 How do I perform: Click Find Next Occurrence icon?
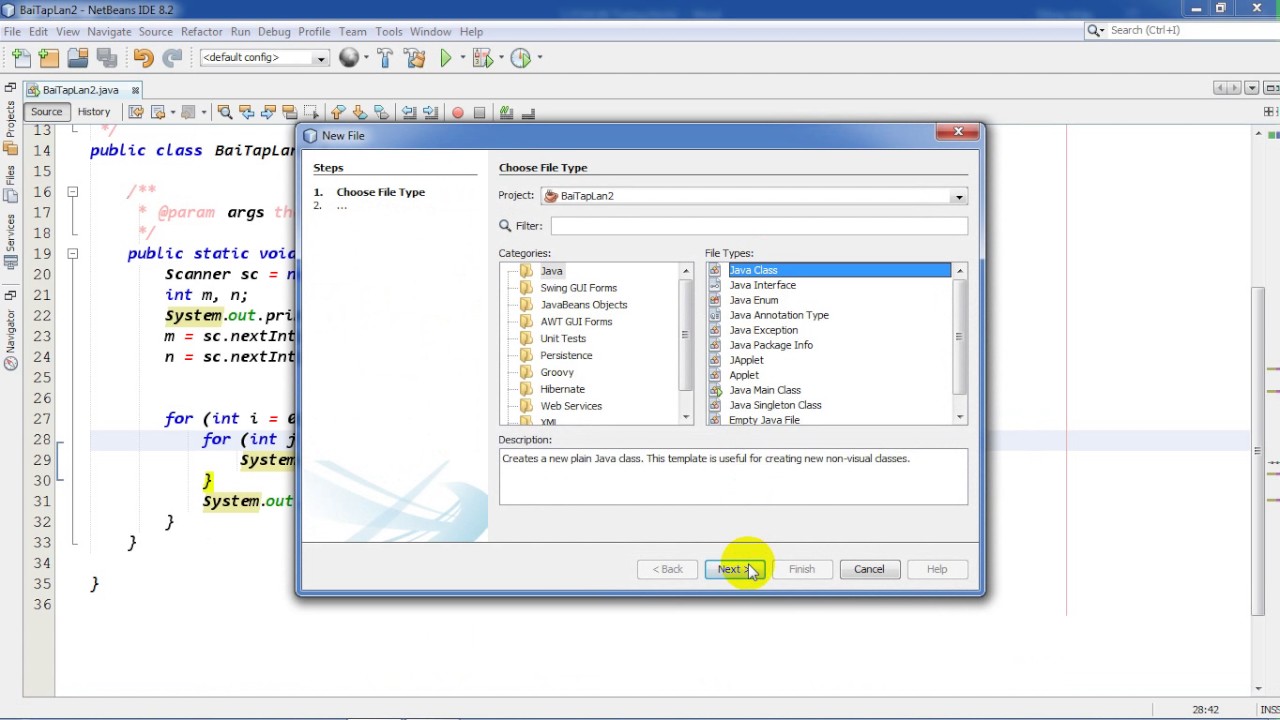(268, 112)
